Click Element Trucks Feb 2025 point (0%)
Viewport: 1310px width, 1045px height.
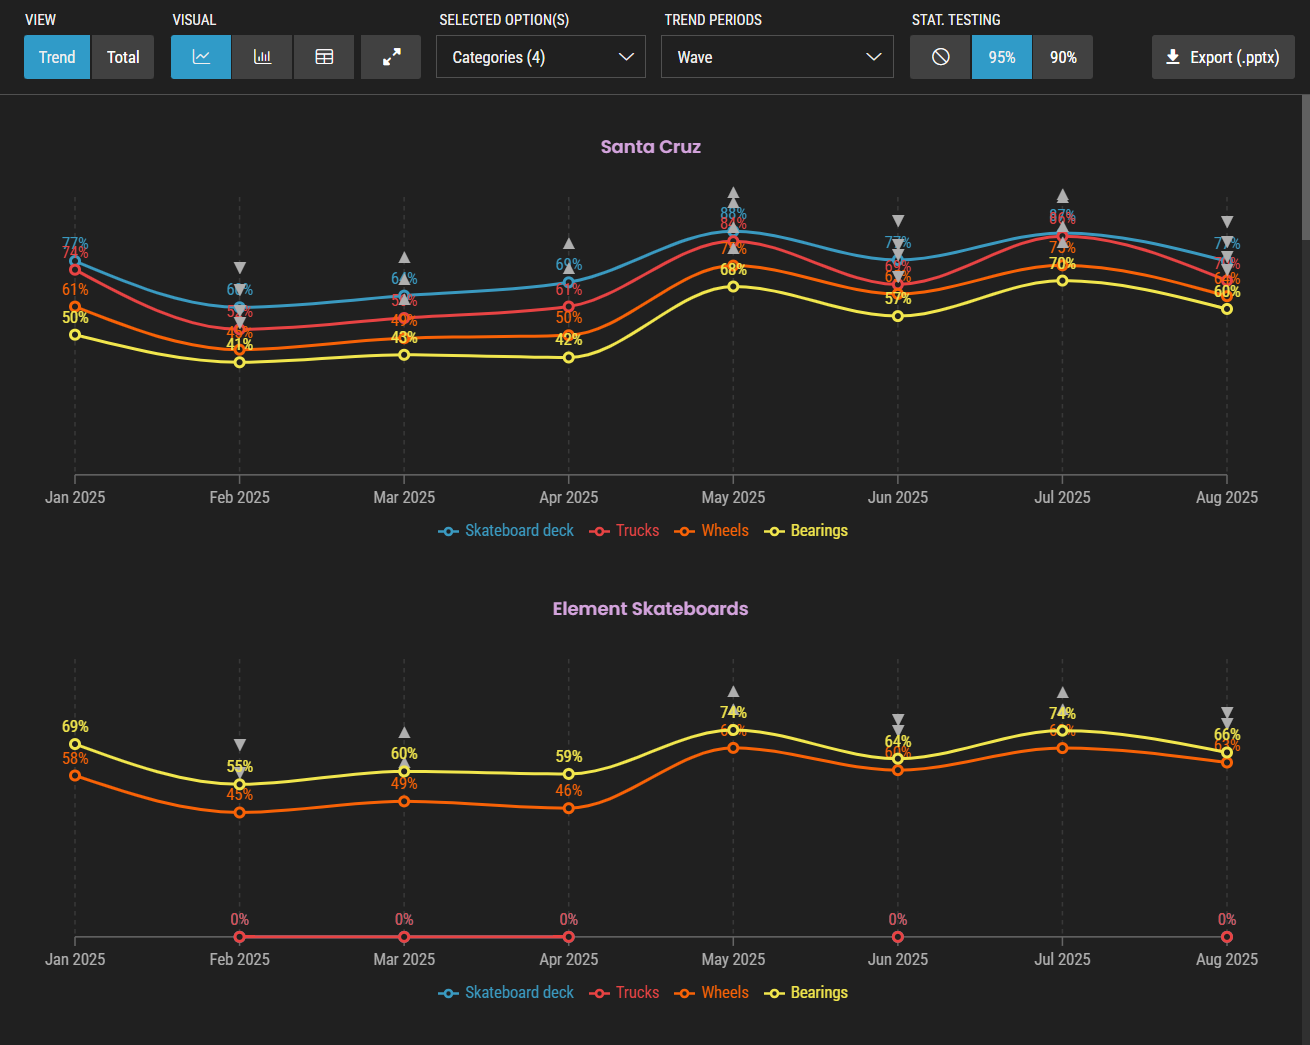pyautogui.click(x=239, y=937)
